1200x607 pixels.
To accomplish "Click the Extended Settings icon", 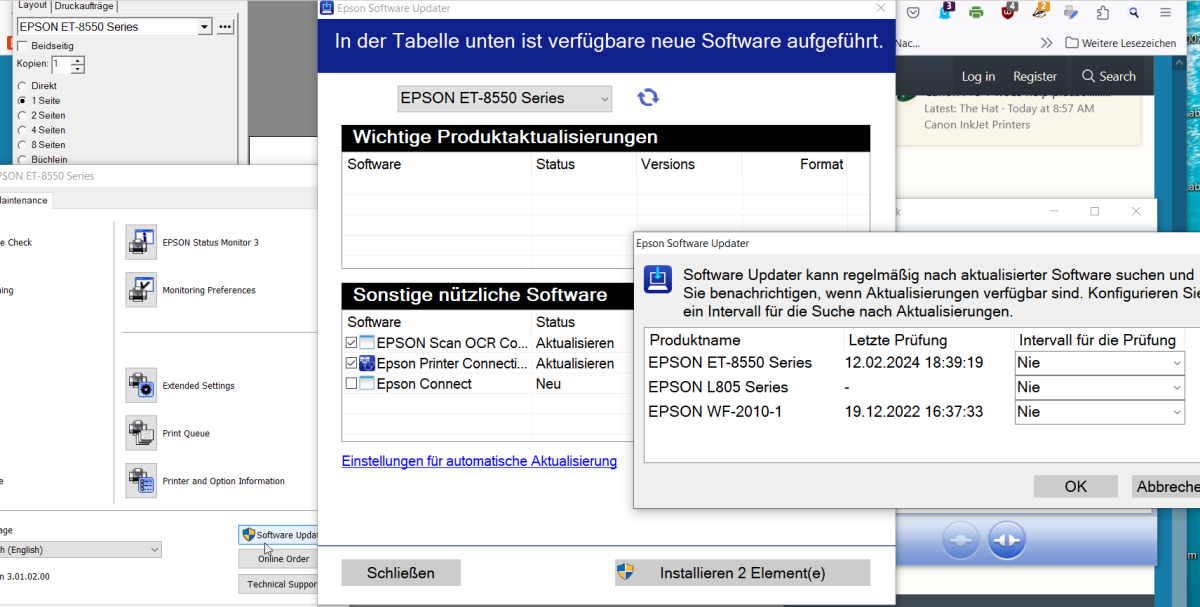I will click(x=141, y=386).
